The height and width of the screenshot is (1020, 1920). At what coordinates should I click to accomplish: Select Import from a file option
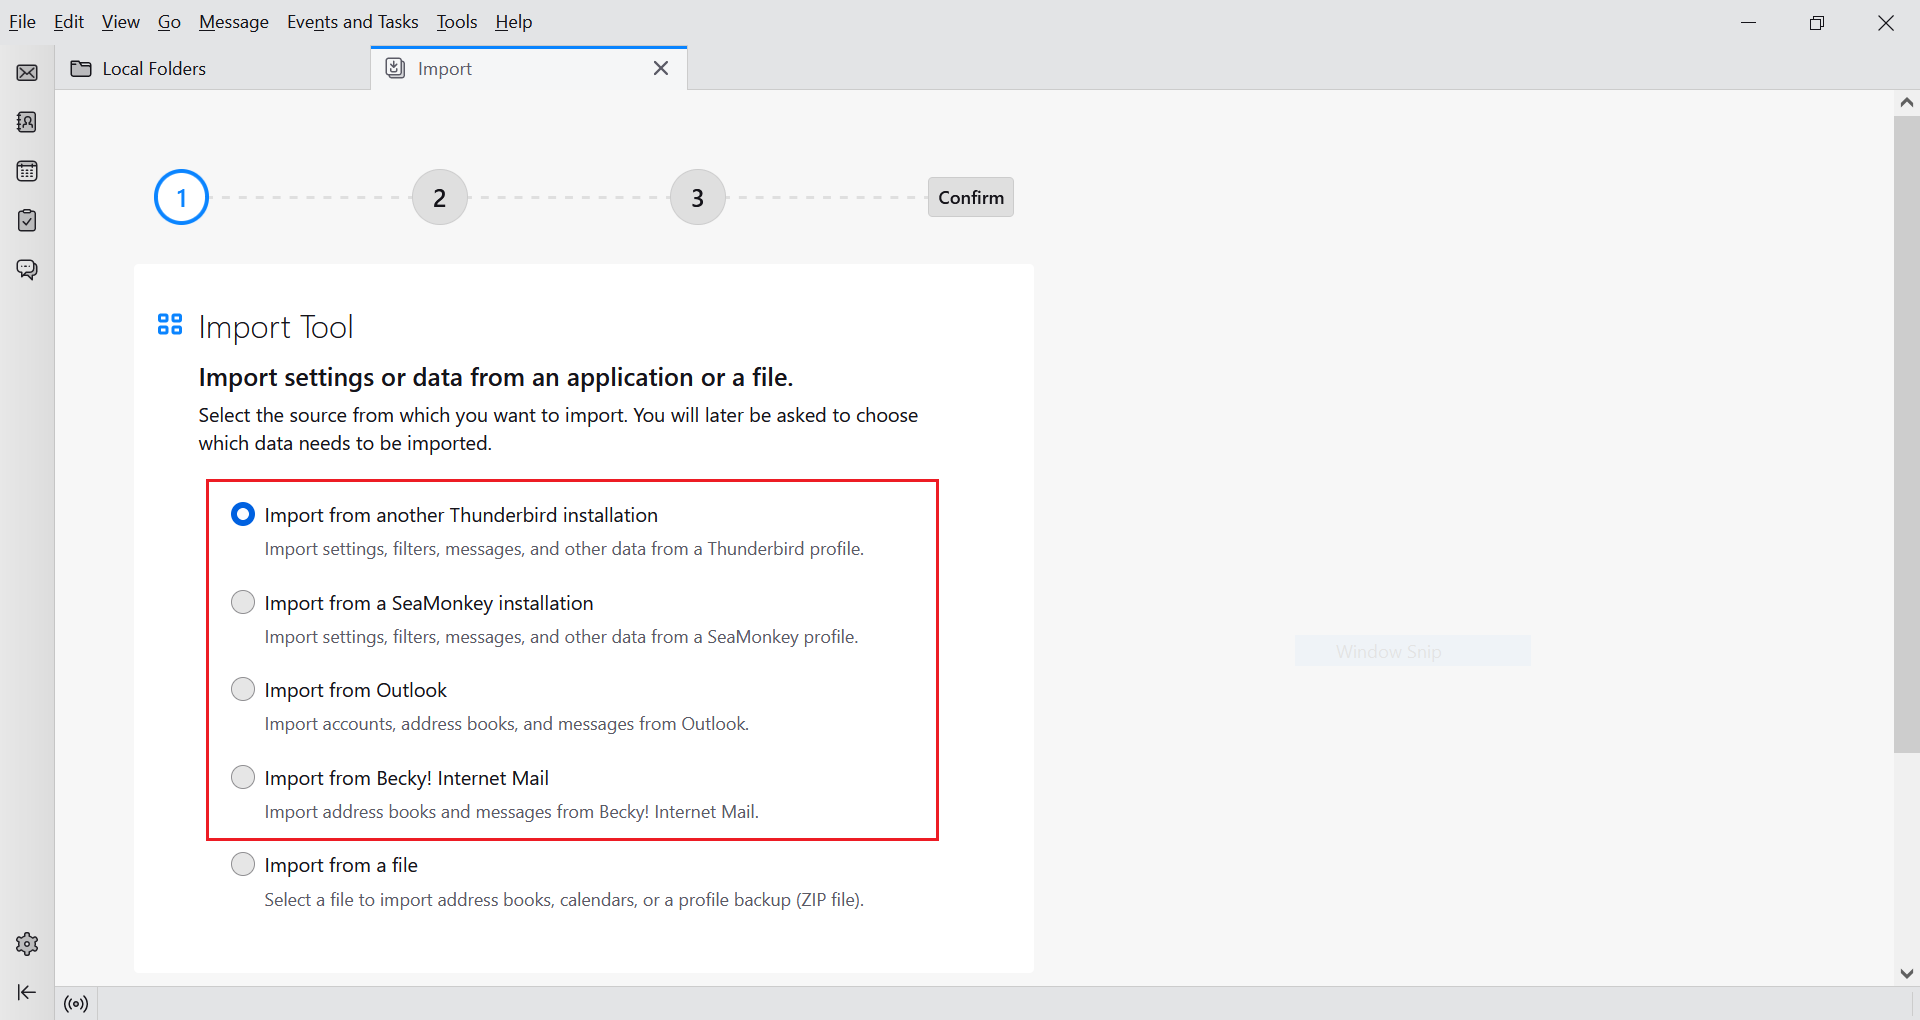[x=243, y=864]
